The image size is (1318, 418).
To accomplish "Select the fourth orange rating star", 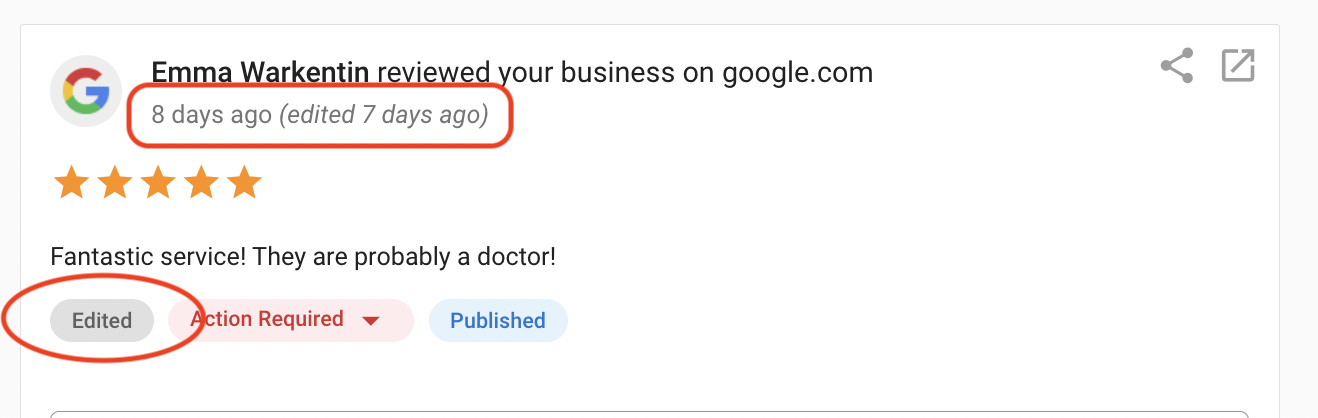I will (x=200, y=183).
